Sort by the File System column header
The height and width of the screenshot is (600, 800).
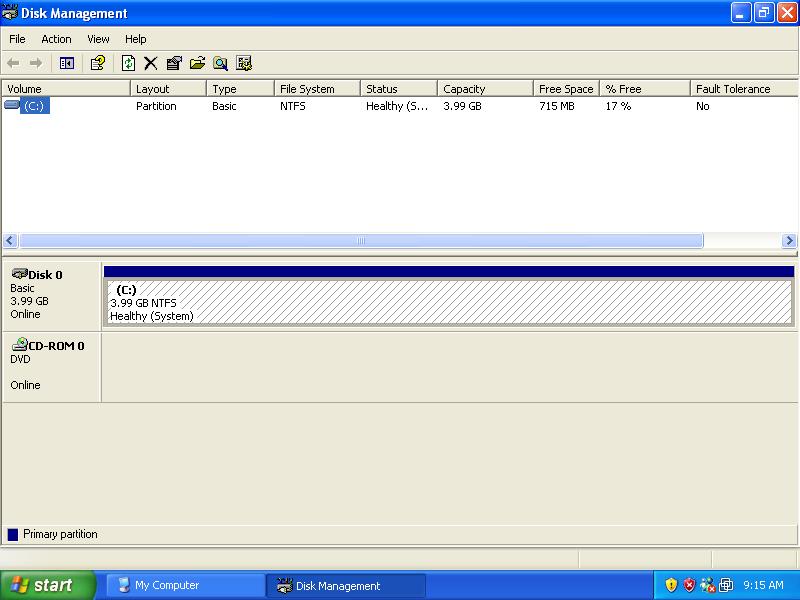pyautogui.click(x=317, y=89)
